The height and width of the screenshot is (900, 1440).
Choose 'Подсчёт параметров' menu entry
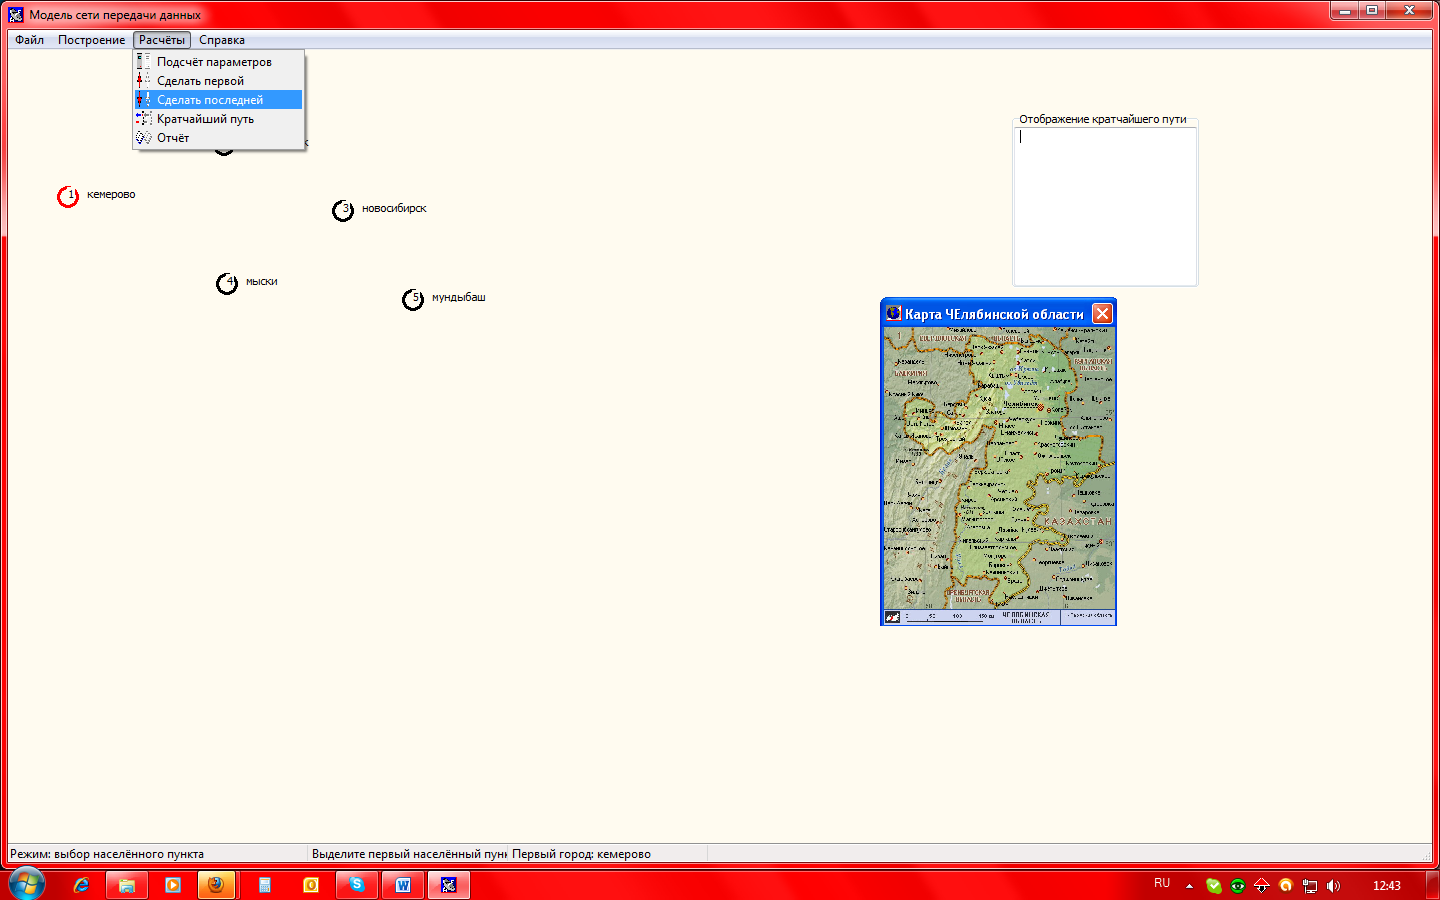[214, 62]
